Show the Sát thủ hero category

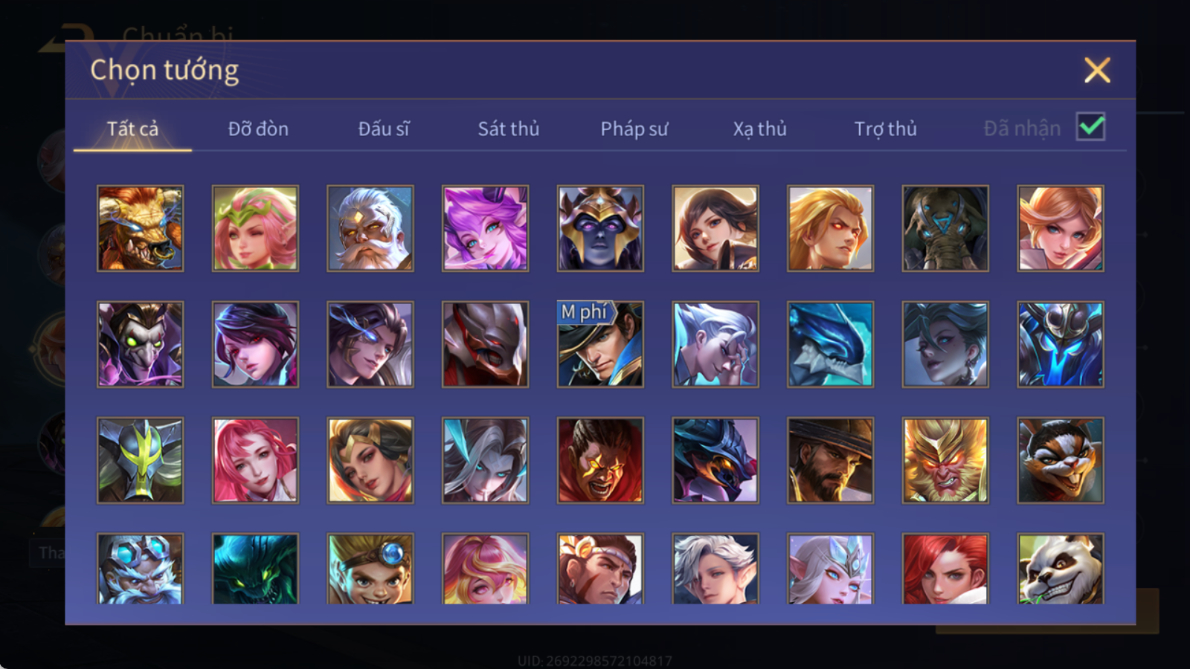point(508,129)
